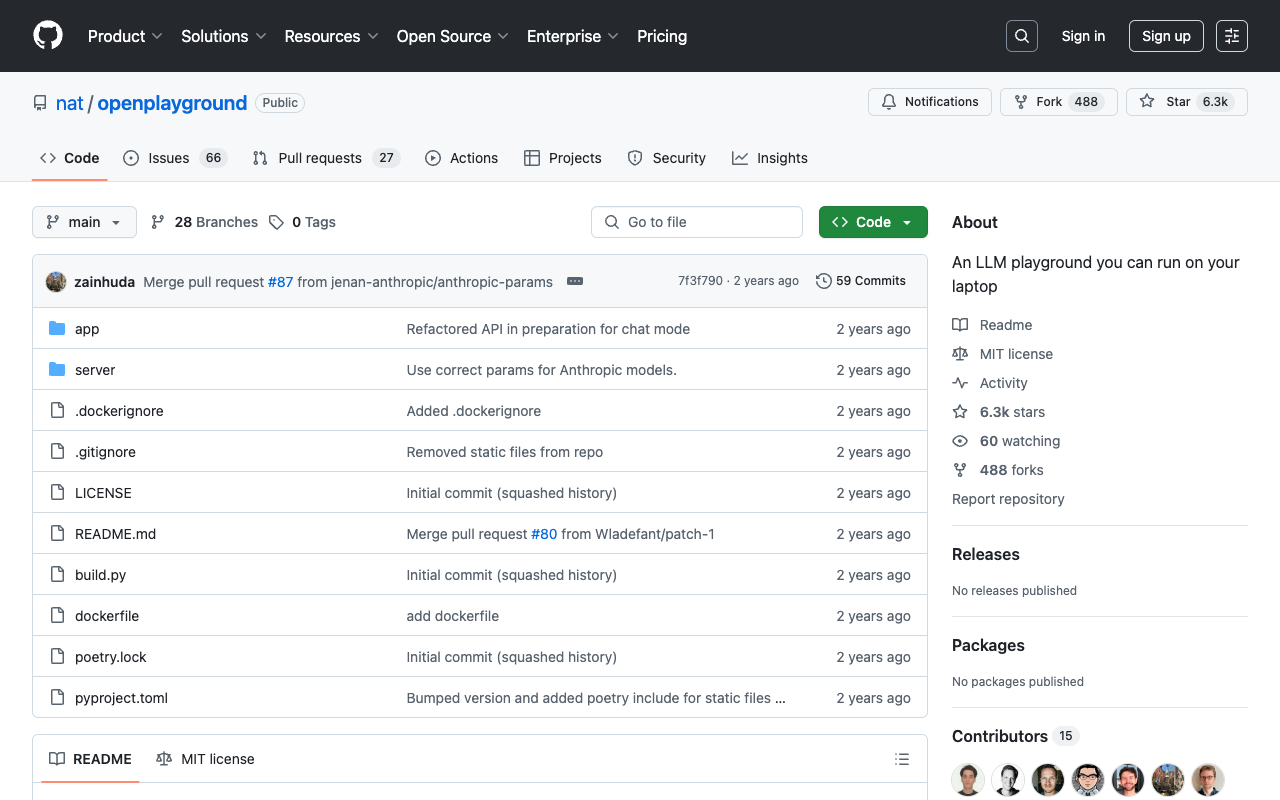Open the dockerfile file
Screen dimensions: 1280x800
pyautogui.click(x=107, y=616)
